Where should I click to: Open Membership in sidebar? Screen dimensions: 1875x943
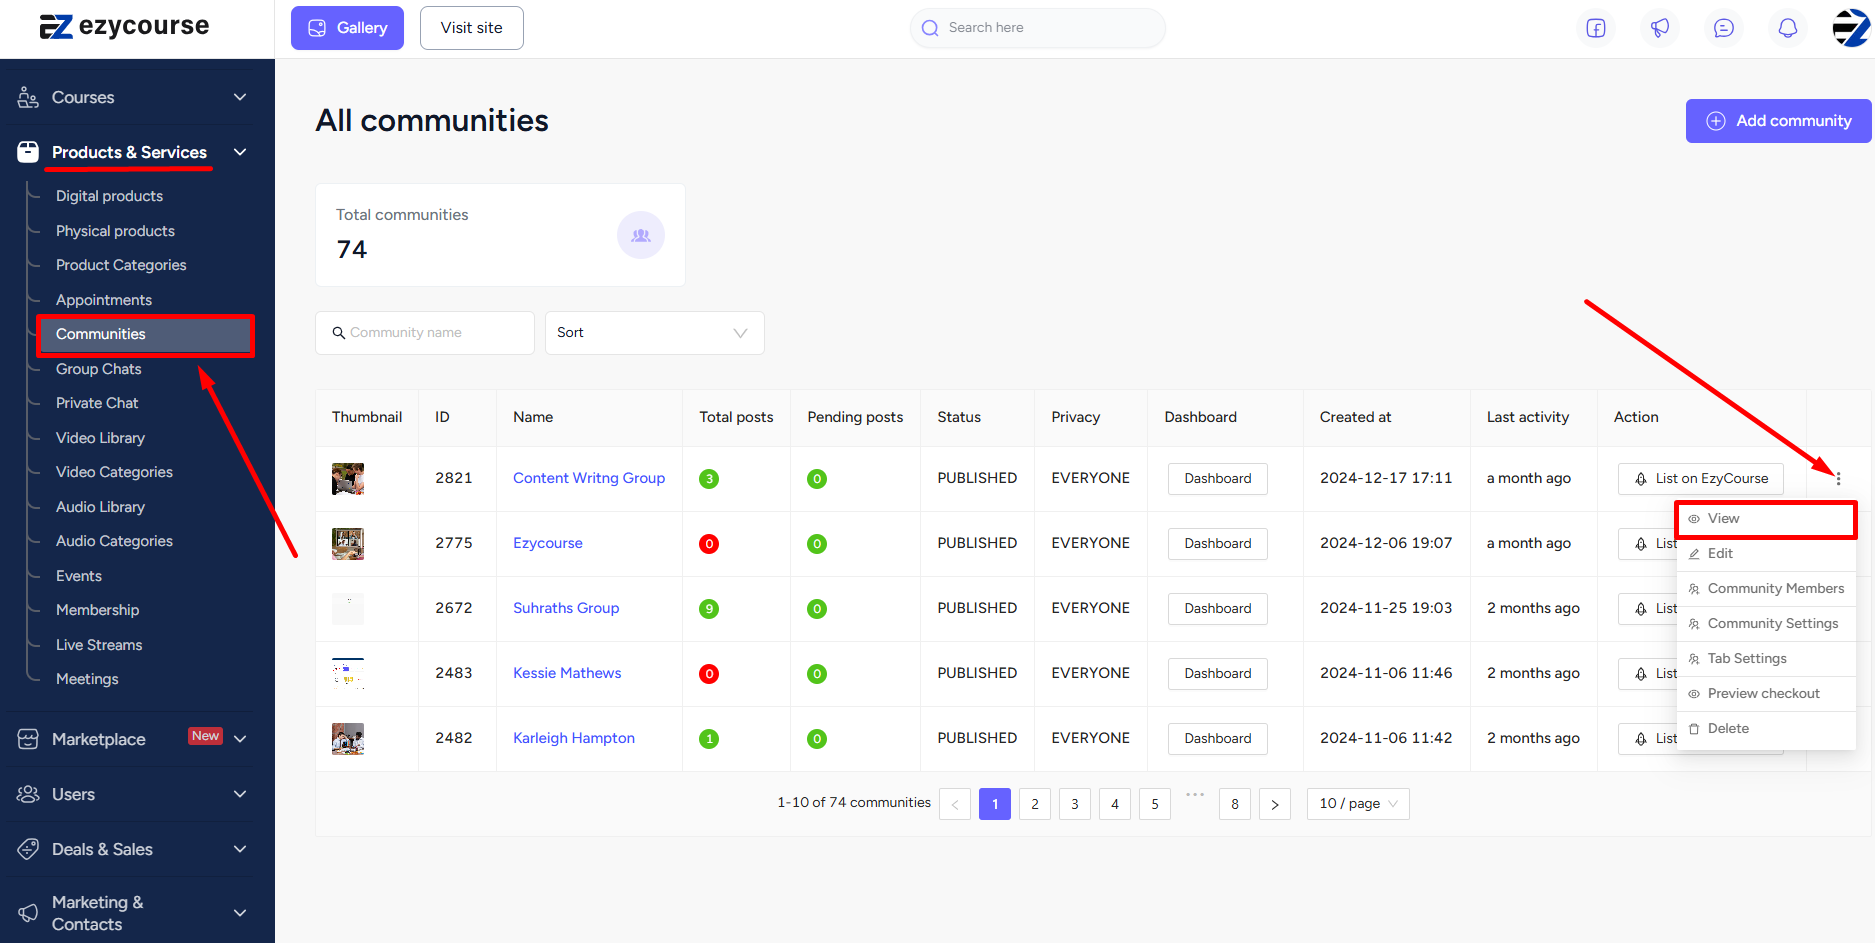(x=97, y=610)
